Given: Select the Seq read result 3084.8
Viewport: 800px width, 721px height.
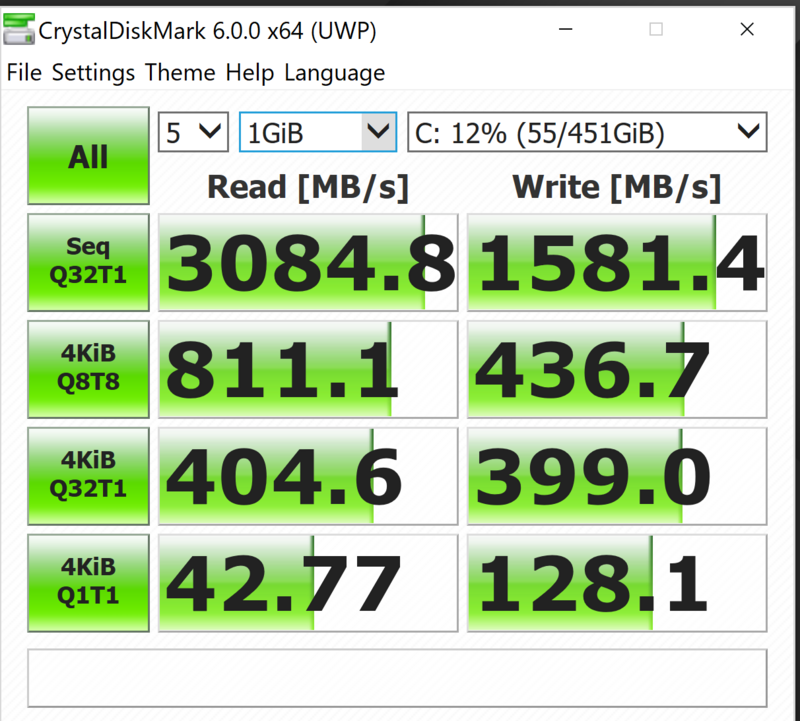Looking at the screenshot, I should point(308,262).
